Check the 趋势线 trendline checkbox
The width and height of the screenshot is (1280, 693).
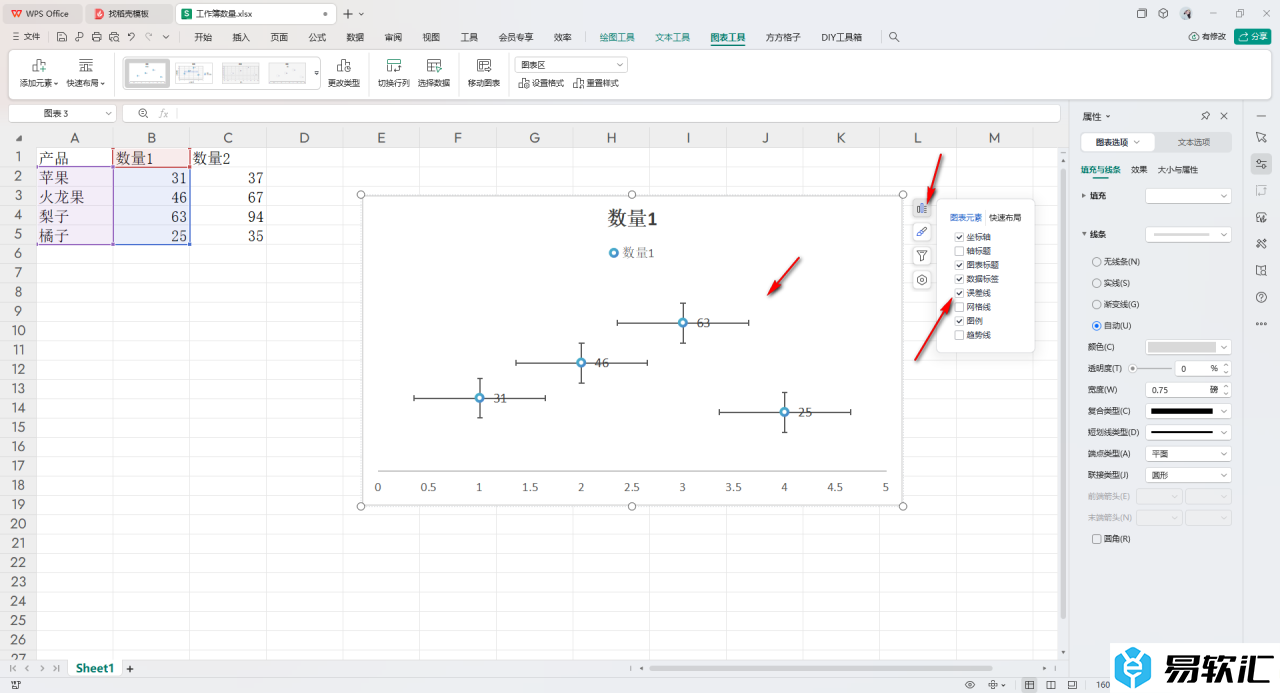(x=960, y=335)
